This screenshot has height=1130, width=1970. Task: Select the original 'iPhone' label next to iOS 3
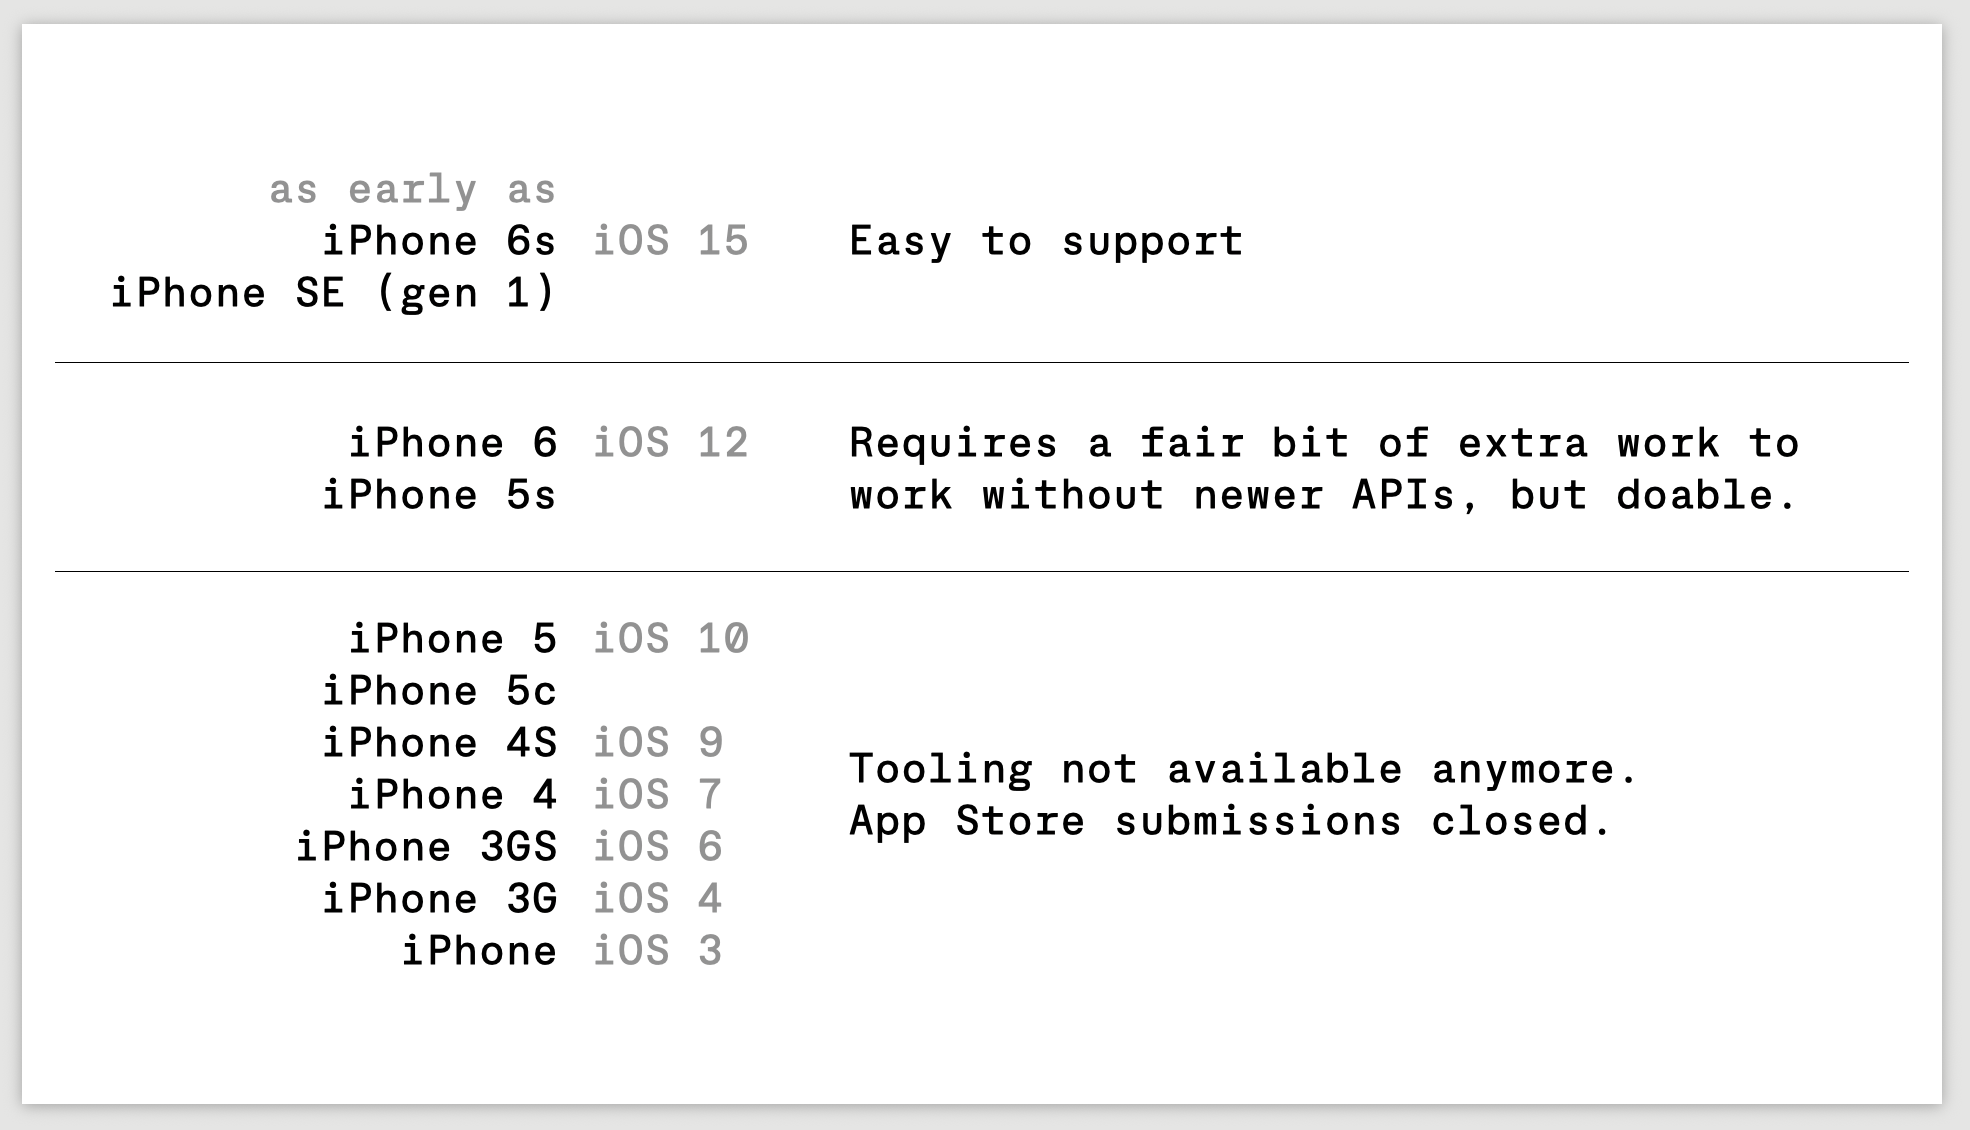[x=479, y=951]
